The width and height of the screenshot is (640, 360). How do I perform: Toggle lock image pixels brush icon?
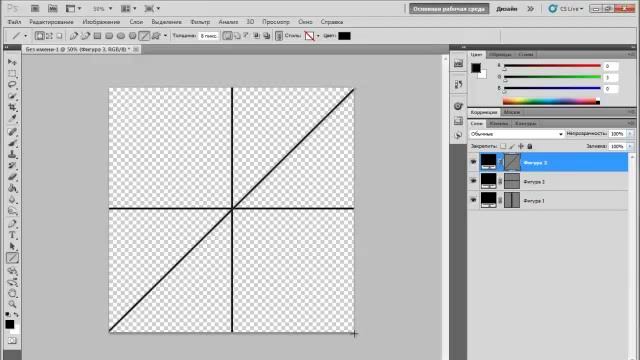tap(512, 146)
